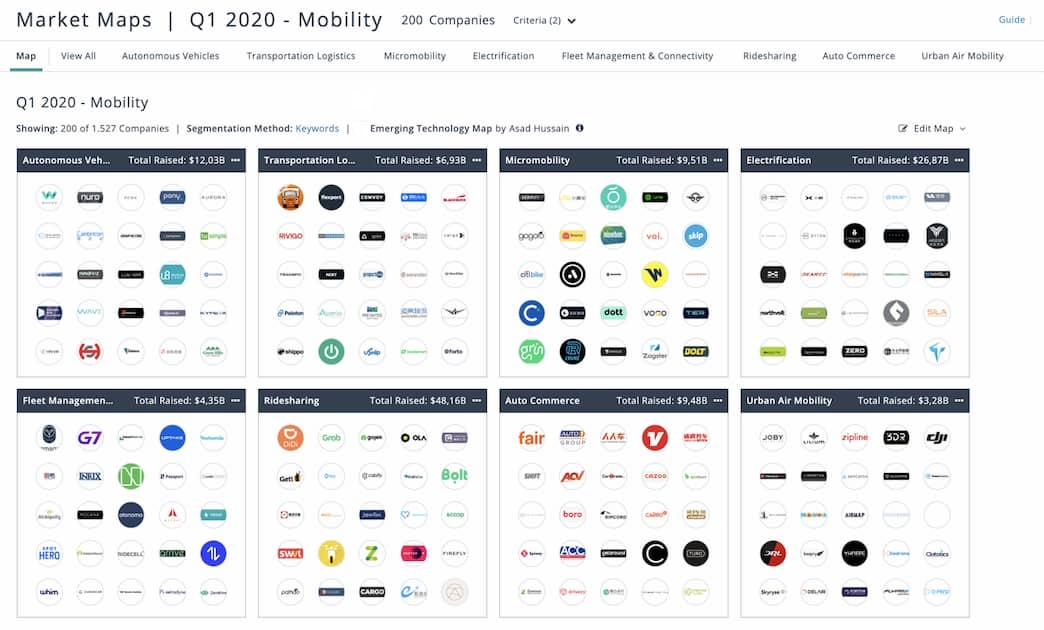Click the AIRMAP company logo
The image size is (1044, 630).
(x=855, y=515)
